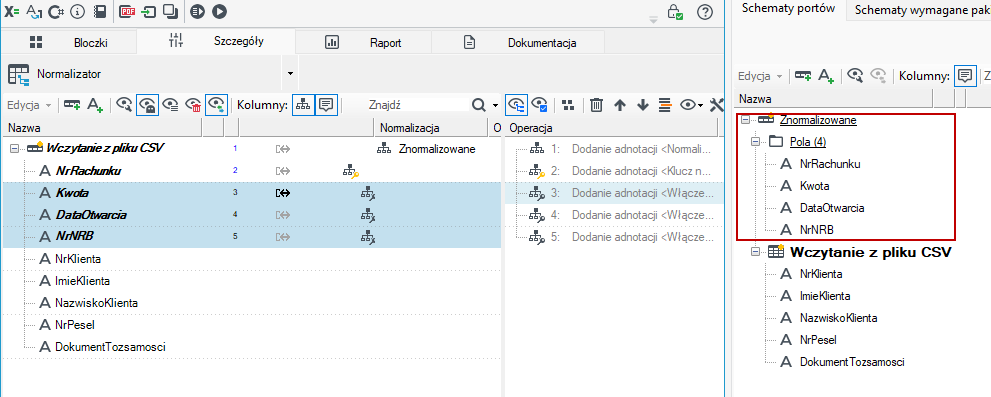Click add-field A+ icon in left toolbar
This screenshot has height=397, width=991.
(x=95, y=105)
